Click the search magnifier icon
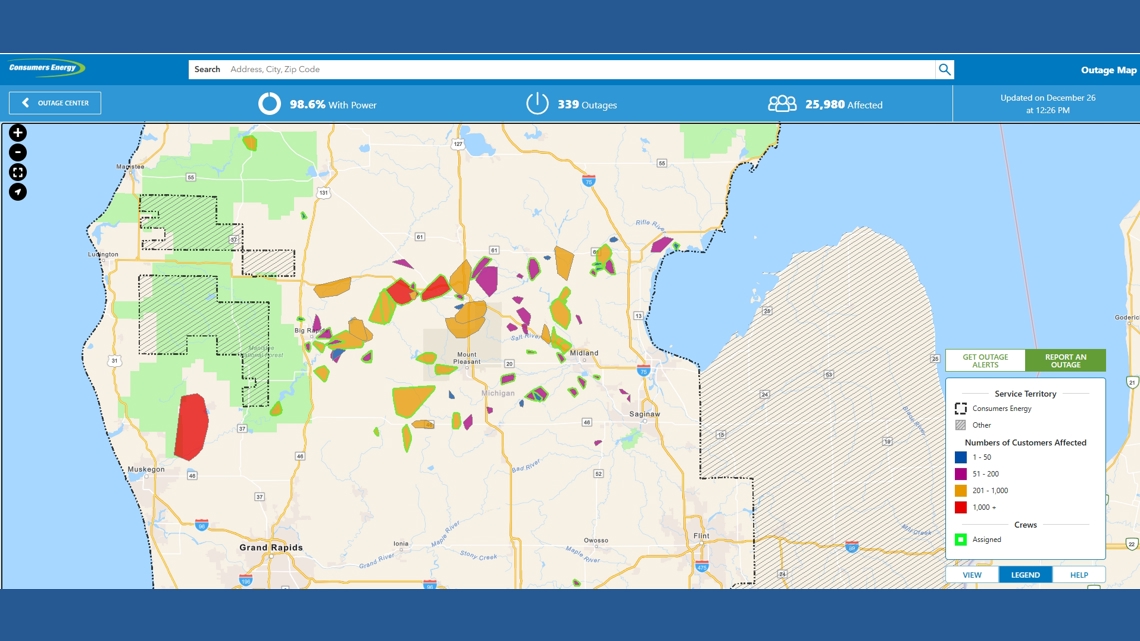 click(x=944, y=69)
